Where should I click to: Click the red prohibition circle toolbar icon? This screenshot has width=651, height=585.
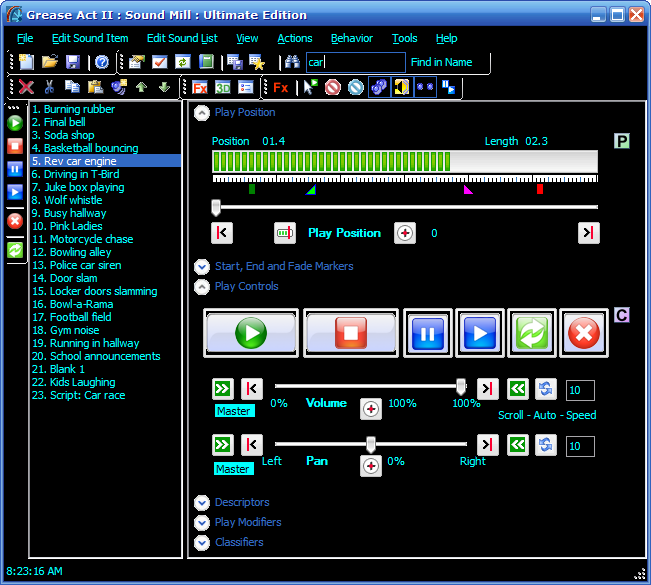pos(333,88)
